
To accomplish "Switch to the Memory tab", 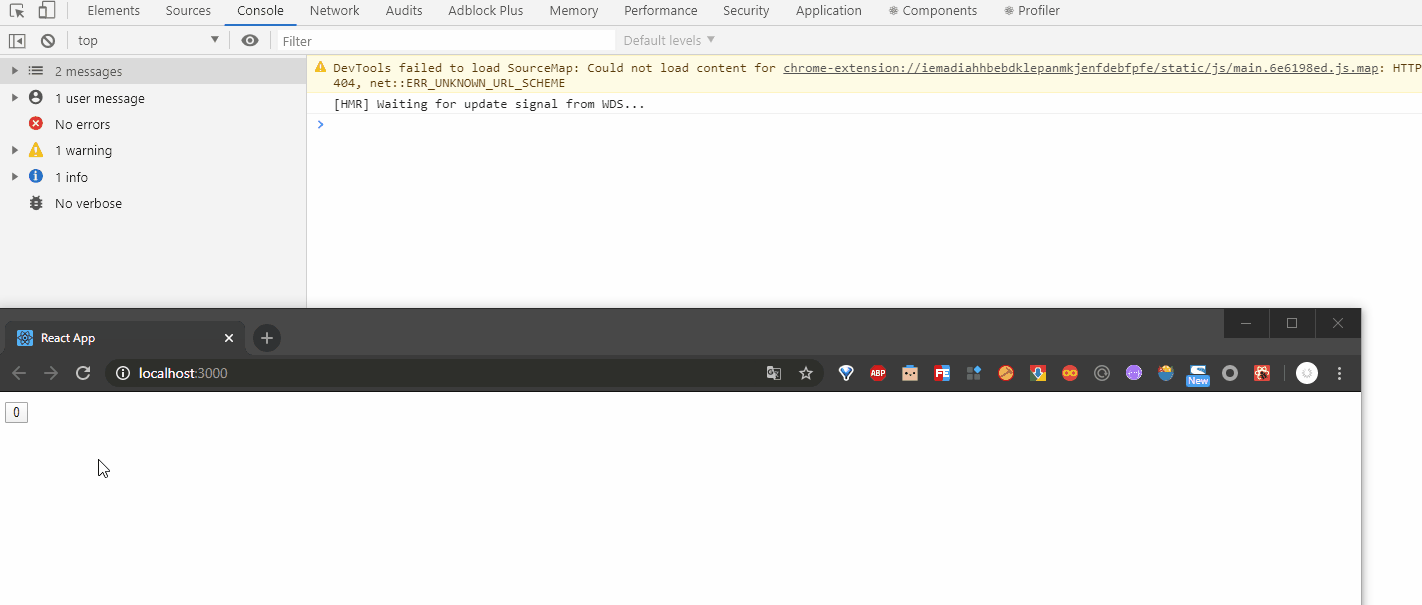I will (574, 11).
